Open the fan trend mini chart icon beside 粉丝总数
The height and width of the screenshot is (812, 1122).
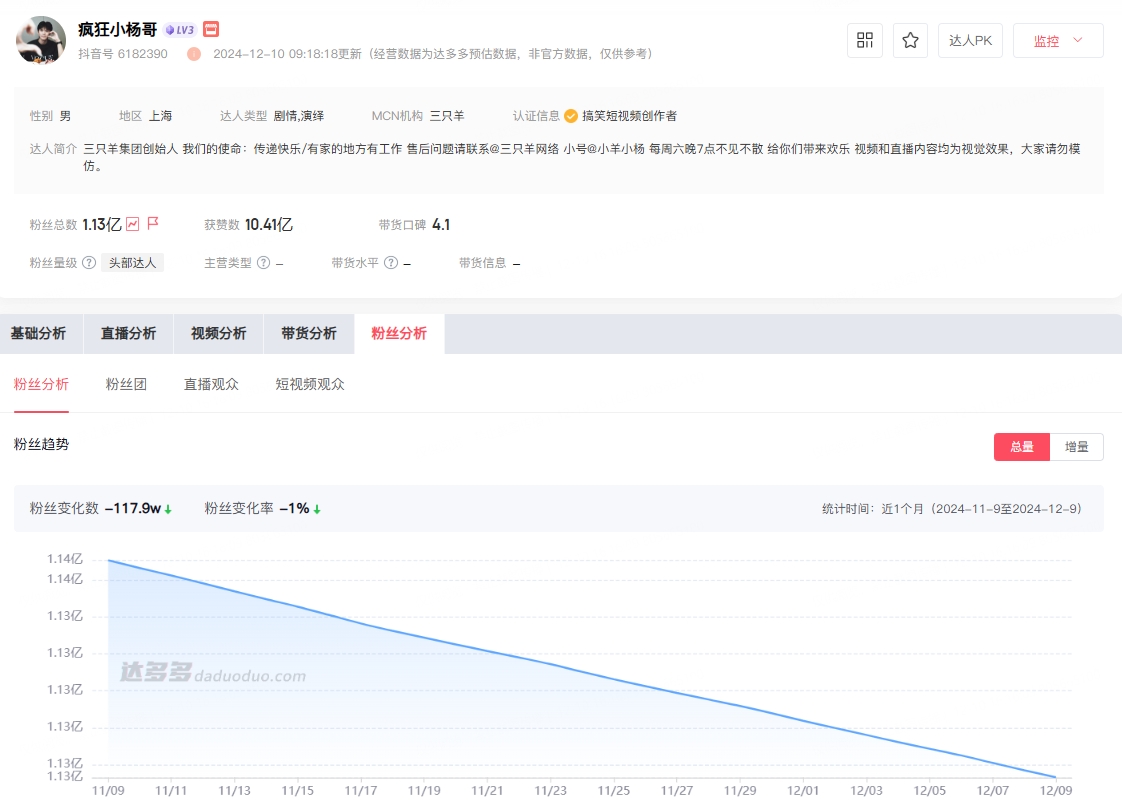[x=134, y=224]
